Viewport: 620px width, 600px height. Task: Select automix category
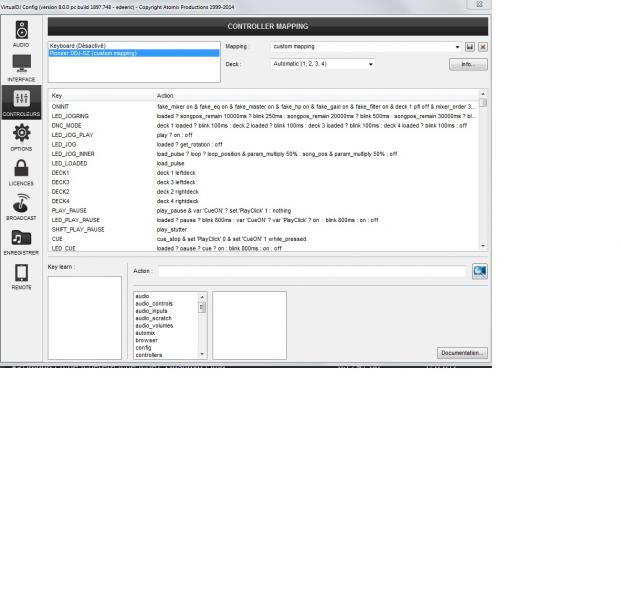[x=165, y=333]
